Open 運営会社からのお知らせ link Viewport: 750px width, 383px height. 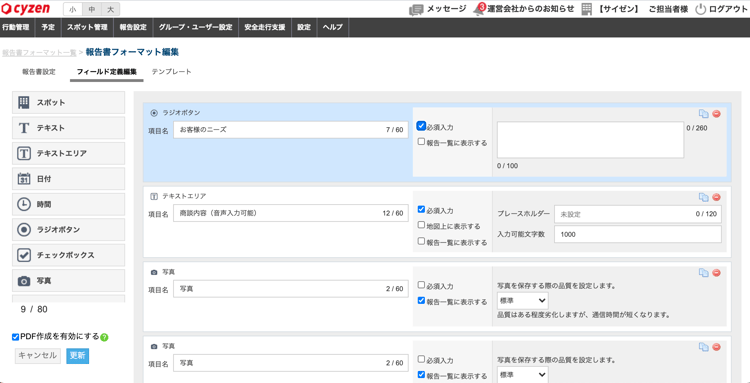[x=530, y=9]
